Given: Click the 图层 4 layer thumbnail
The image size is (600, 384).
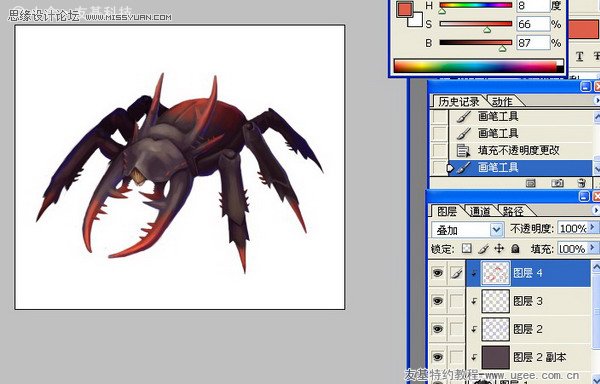Looking at the screenshot, I should 496,273.
